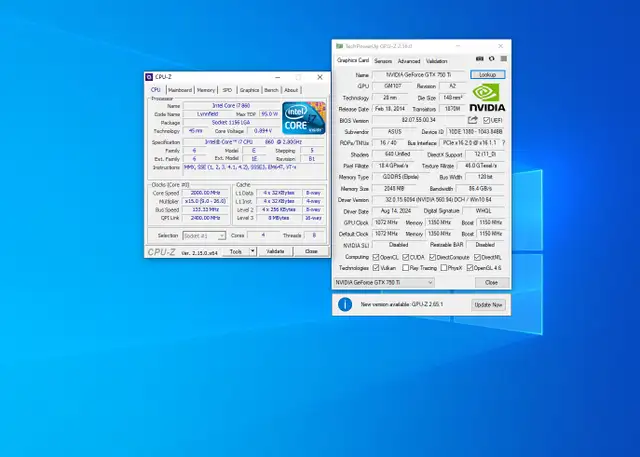Image resolution: width=640 pixels, height=457 pixels.
Task: Click Level 3 cache value 8 MBytes
Action: click(279, 218)
